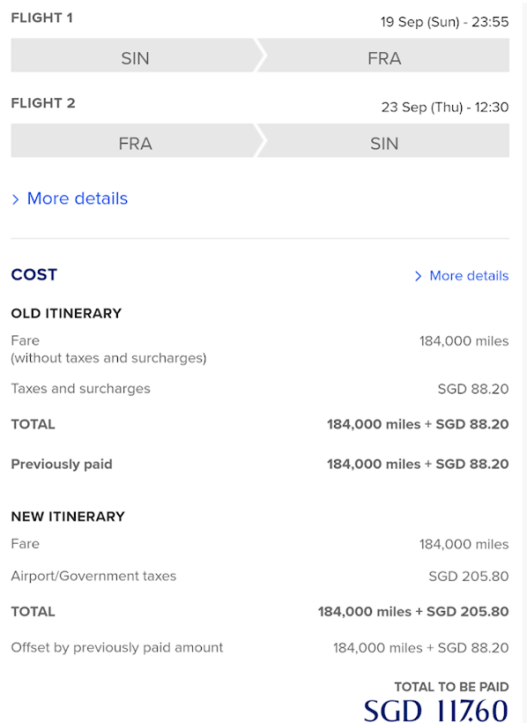Screen dimensions: 527x723
Task: Click Airport/Government taxes SGD 205.80 amount
Action: pyautogui.click(x=468, y=576)
